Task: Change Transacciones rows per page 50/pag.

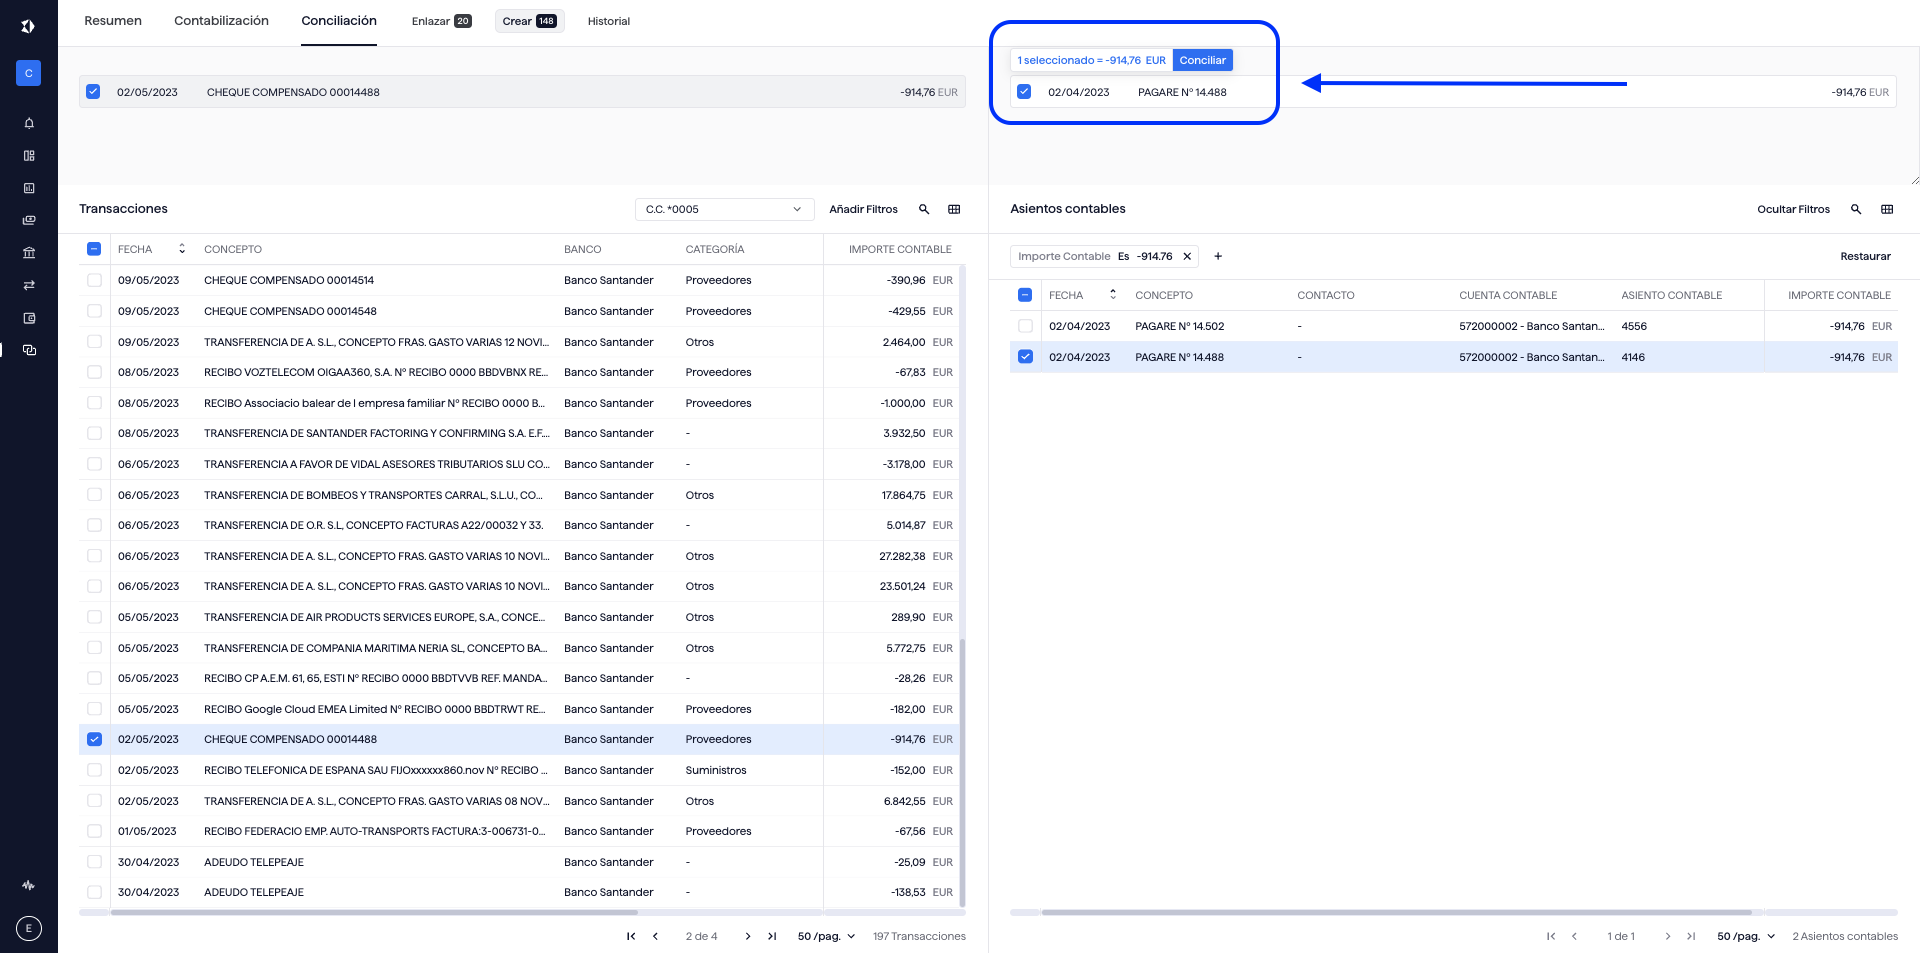Action: point(826,936)
